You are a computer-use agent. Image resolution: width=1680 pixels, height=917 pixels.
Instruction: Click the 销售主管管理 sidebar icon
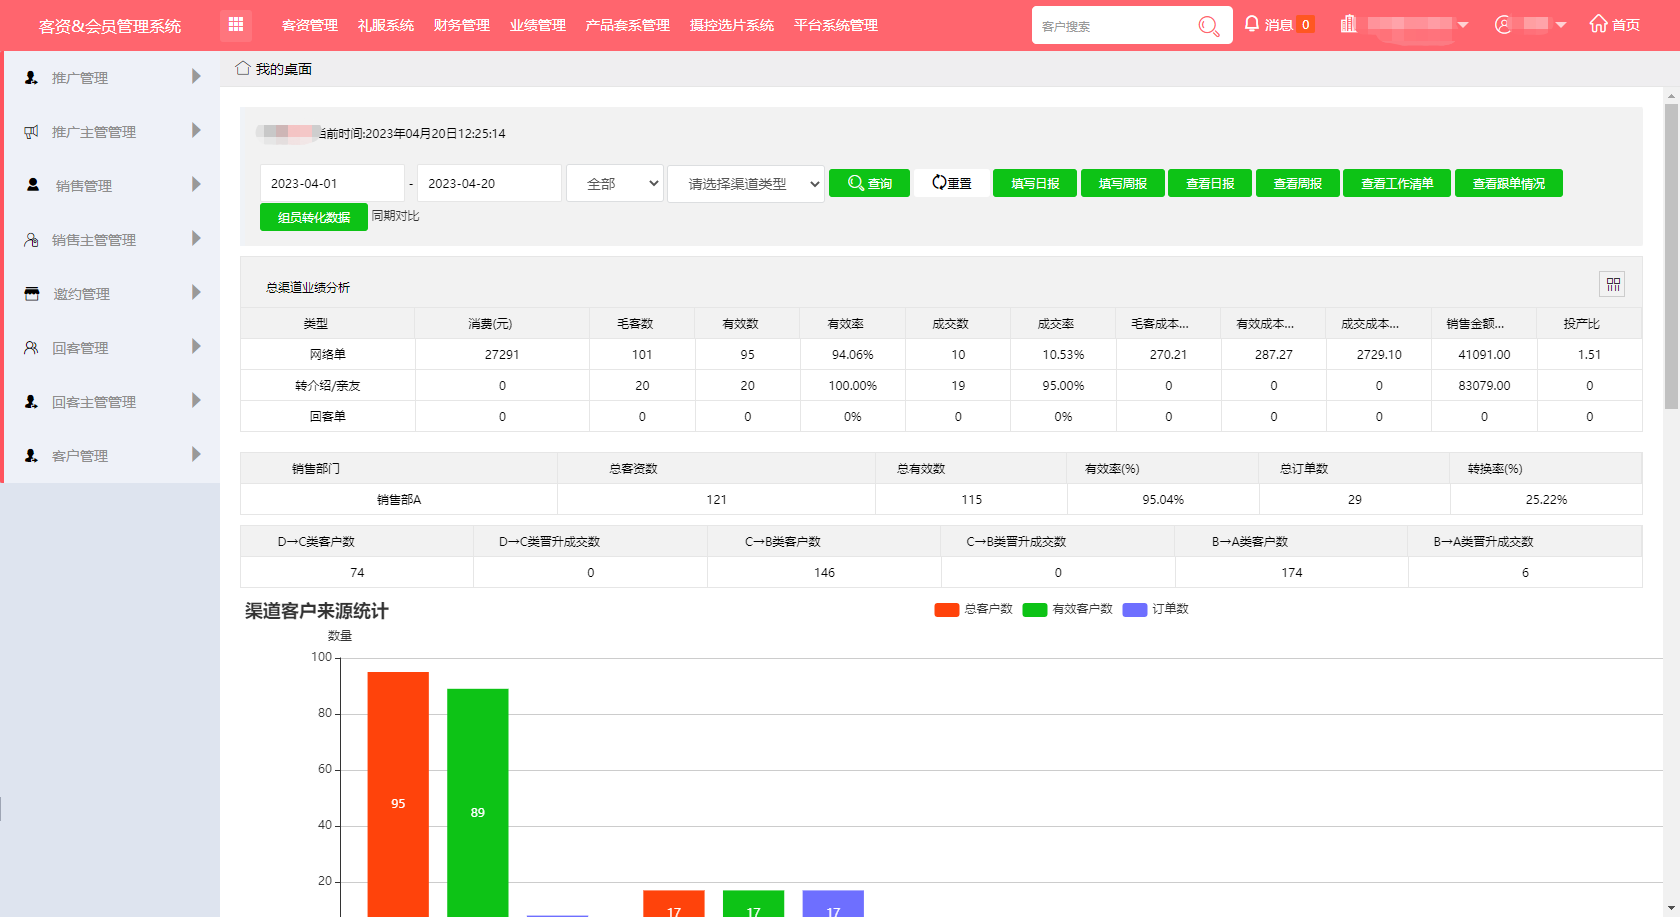(x=31, y=239)
